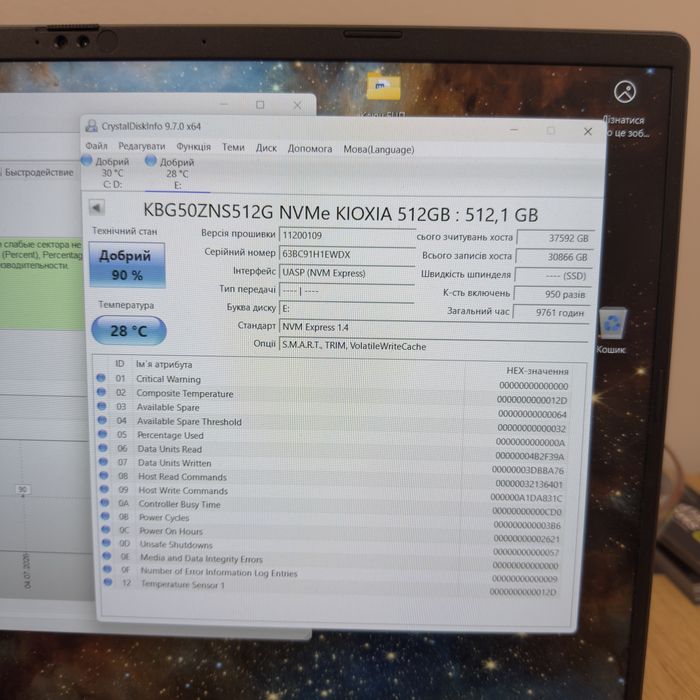Click the total host reads value 37592 GB
This screenshot has width=700, height=700.
point(555,238)
